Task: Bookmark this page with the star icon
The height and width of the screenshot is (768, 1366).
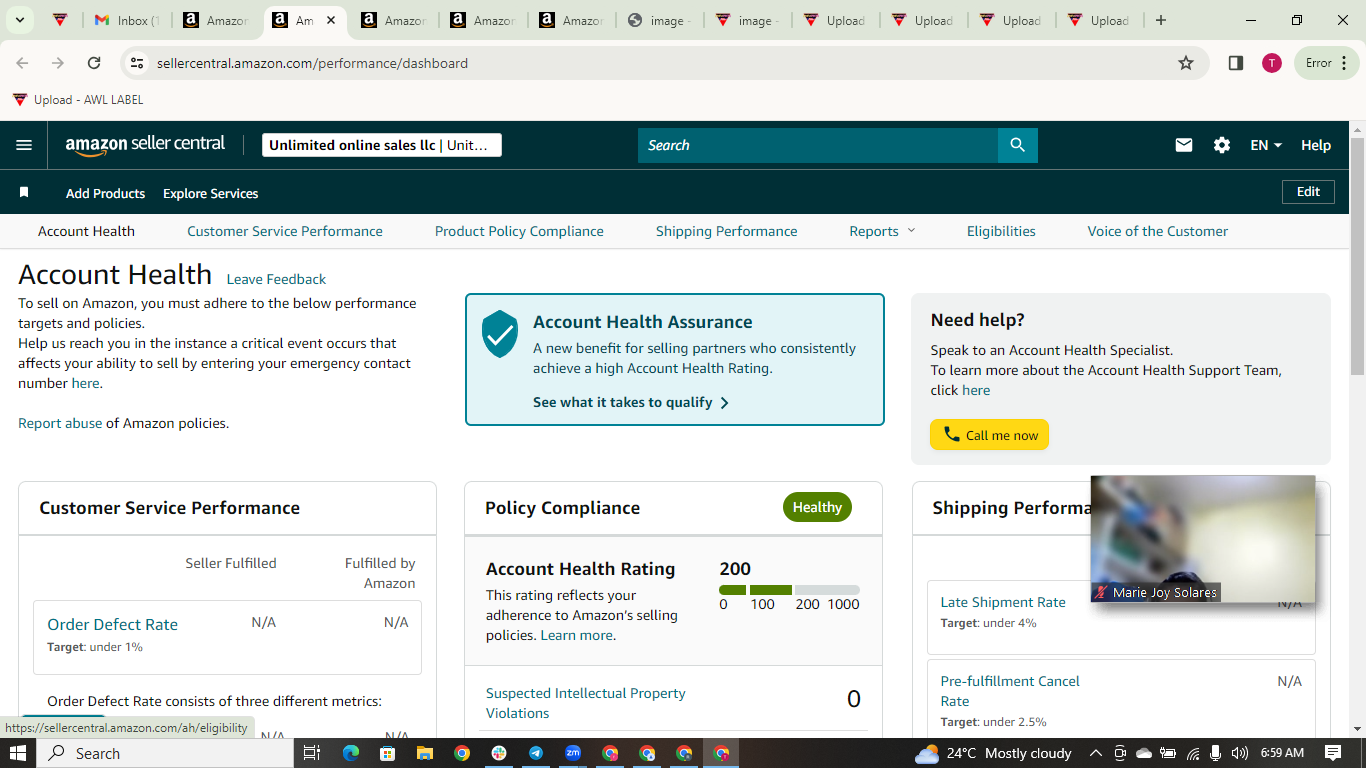Action: coord(1186,63)
